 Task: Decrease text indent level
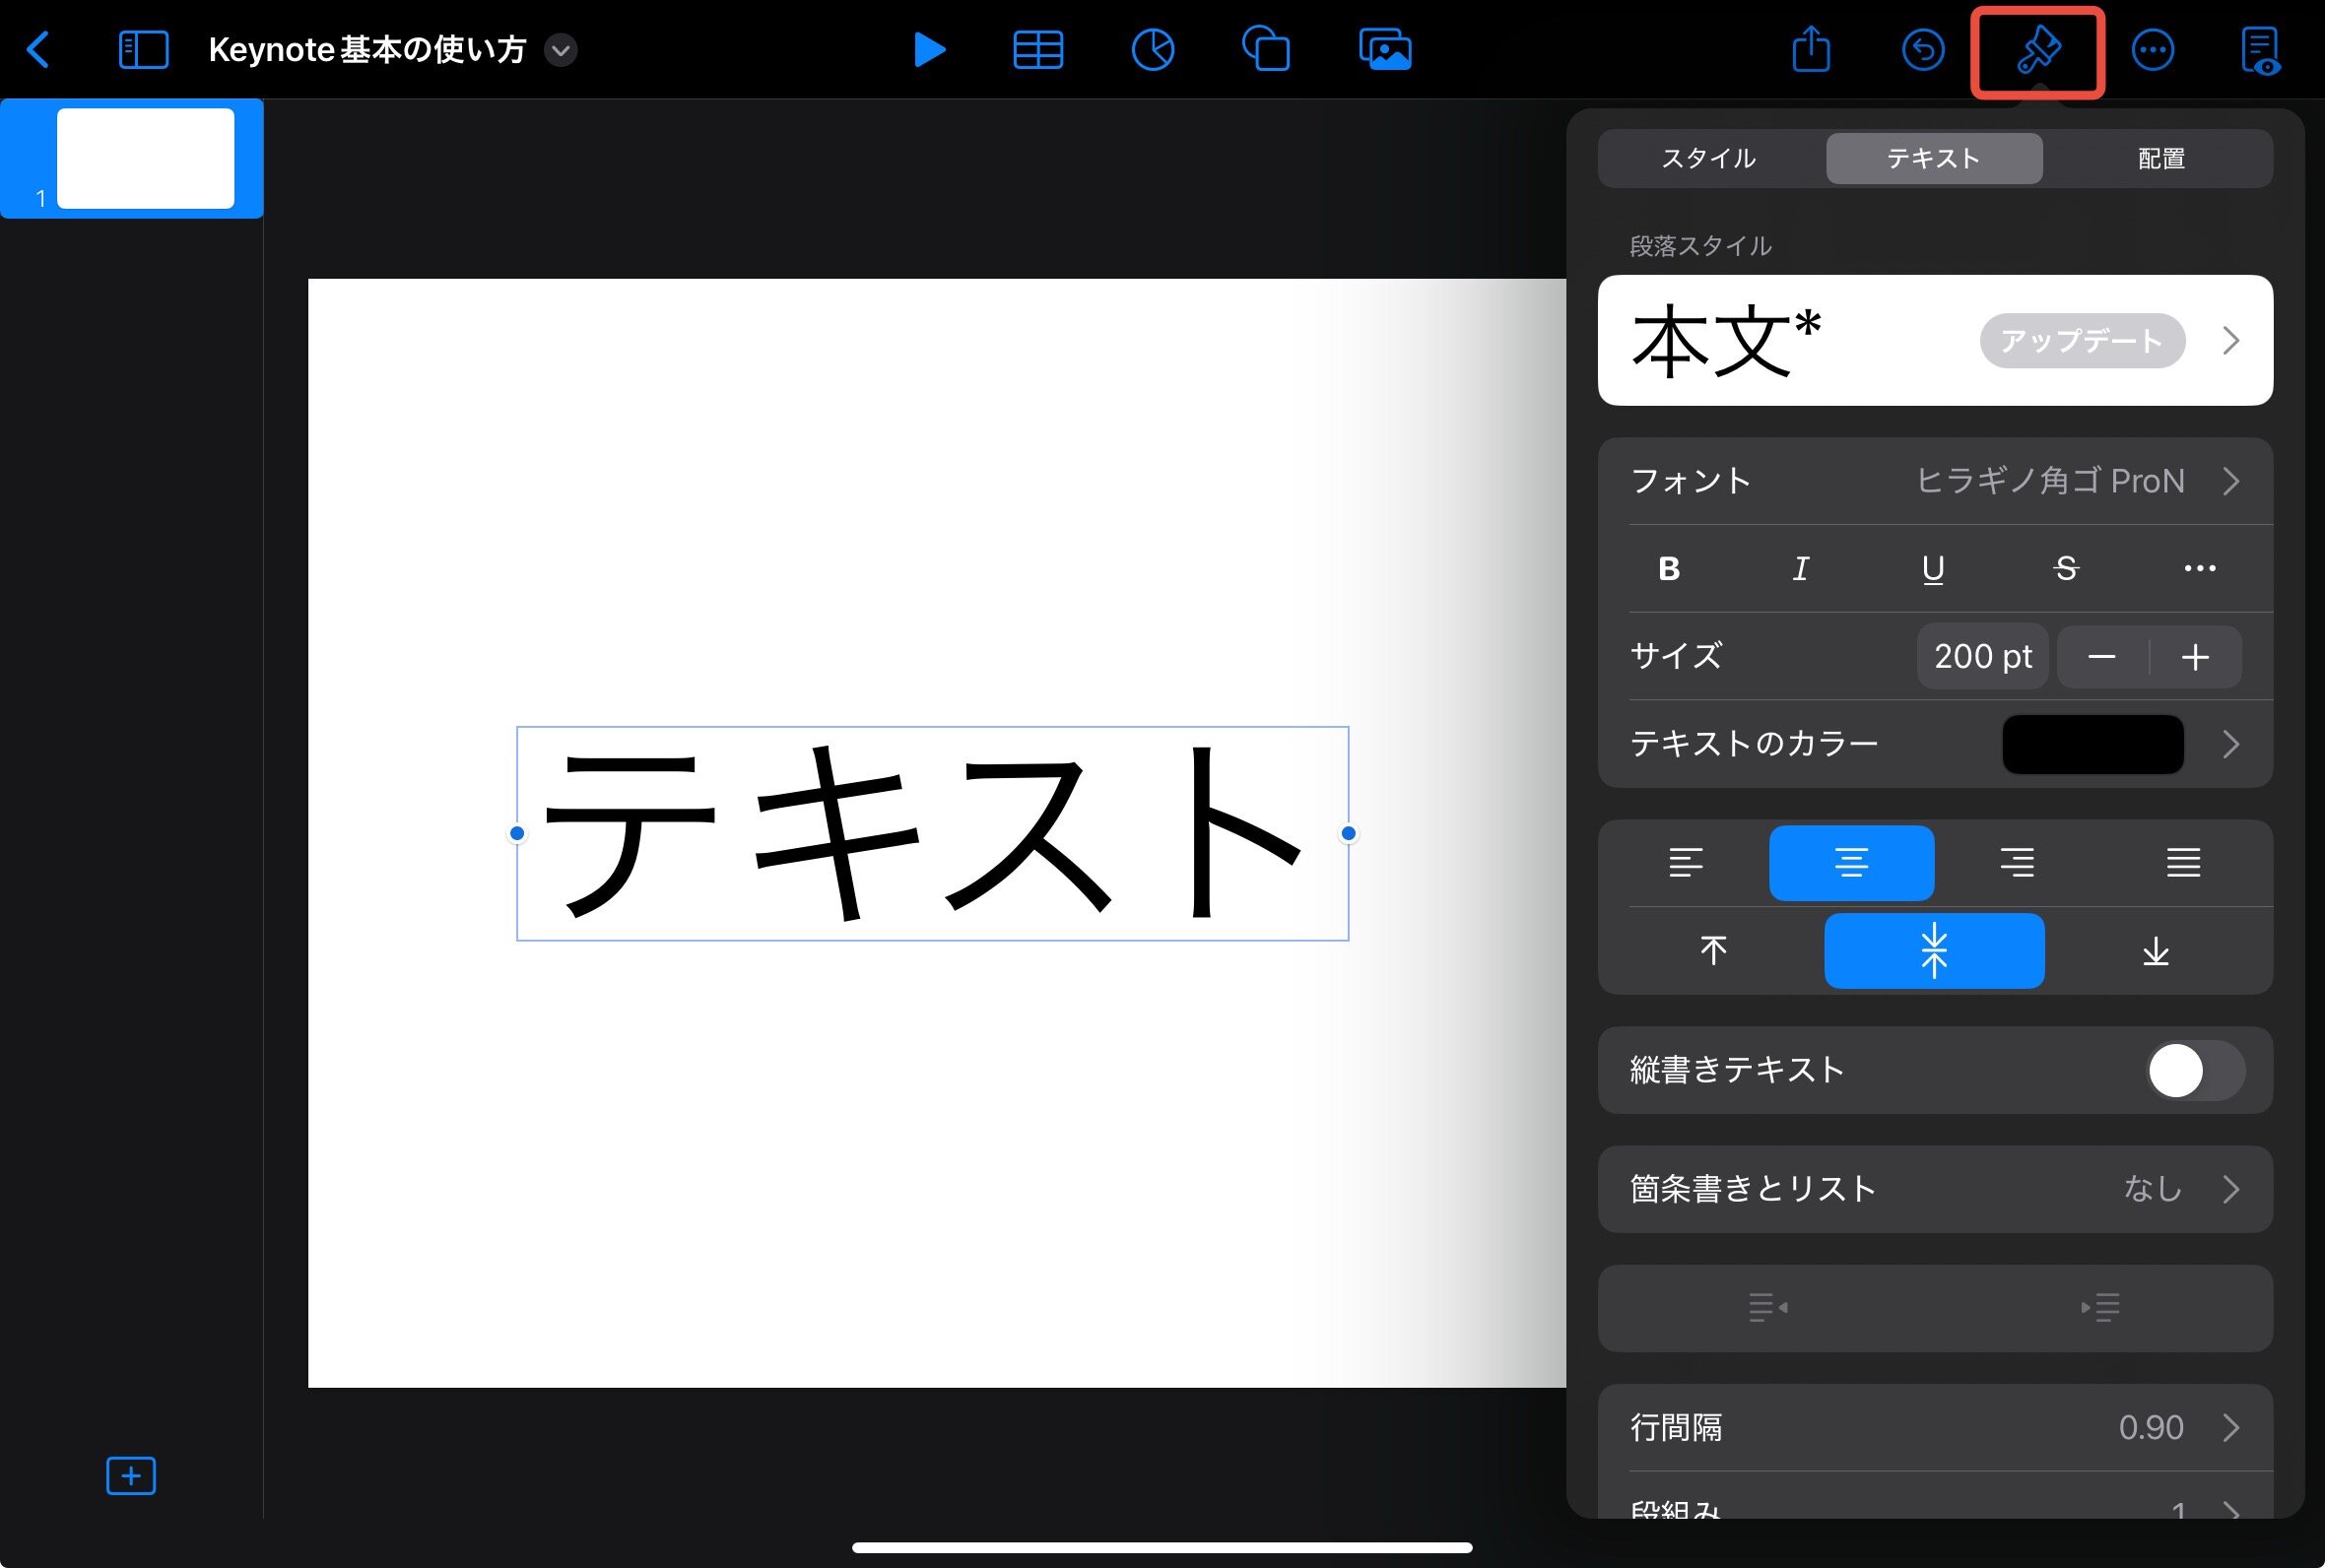pyautogui.click(x=1768, y=1307)
